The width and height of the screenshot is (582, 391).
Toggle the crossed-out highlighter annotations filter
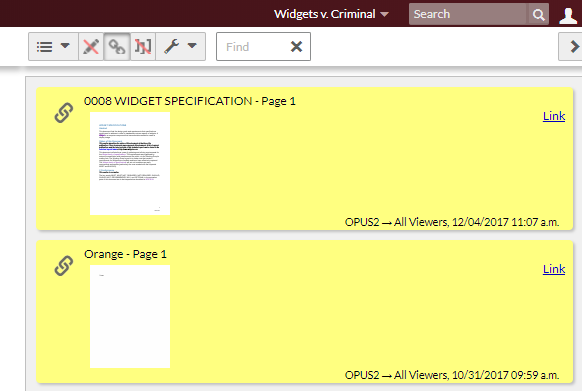coord(91,46)
